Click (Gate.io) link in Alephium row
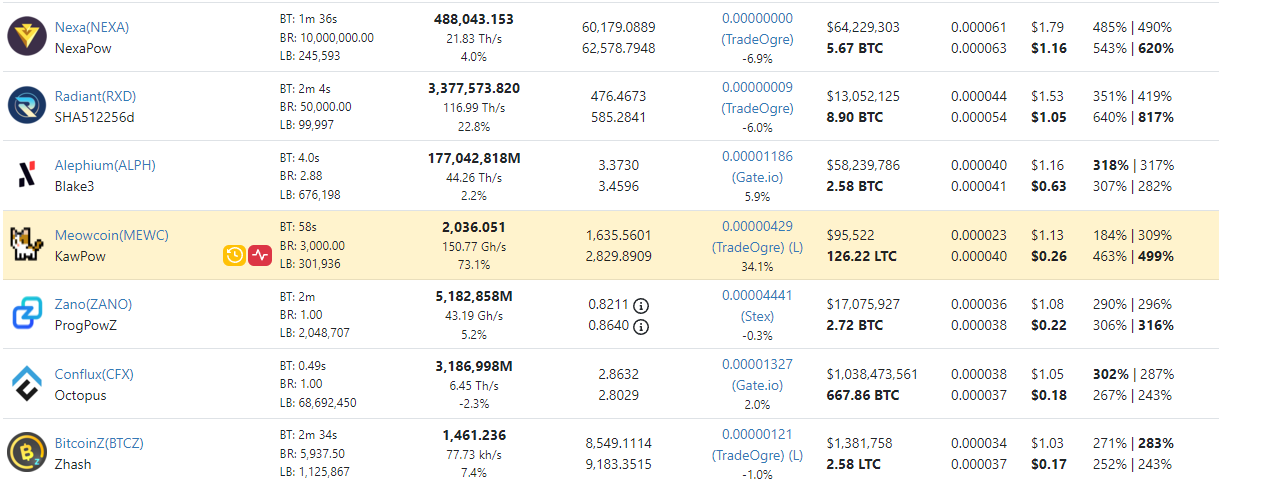 coord(757,177)
